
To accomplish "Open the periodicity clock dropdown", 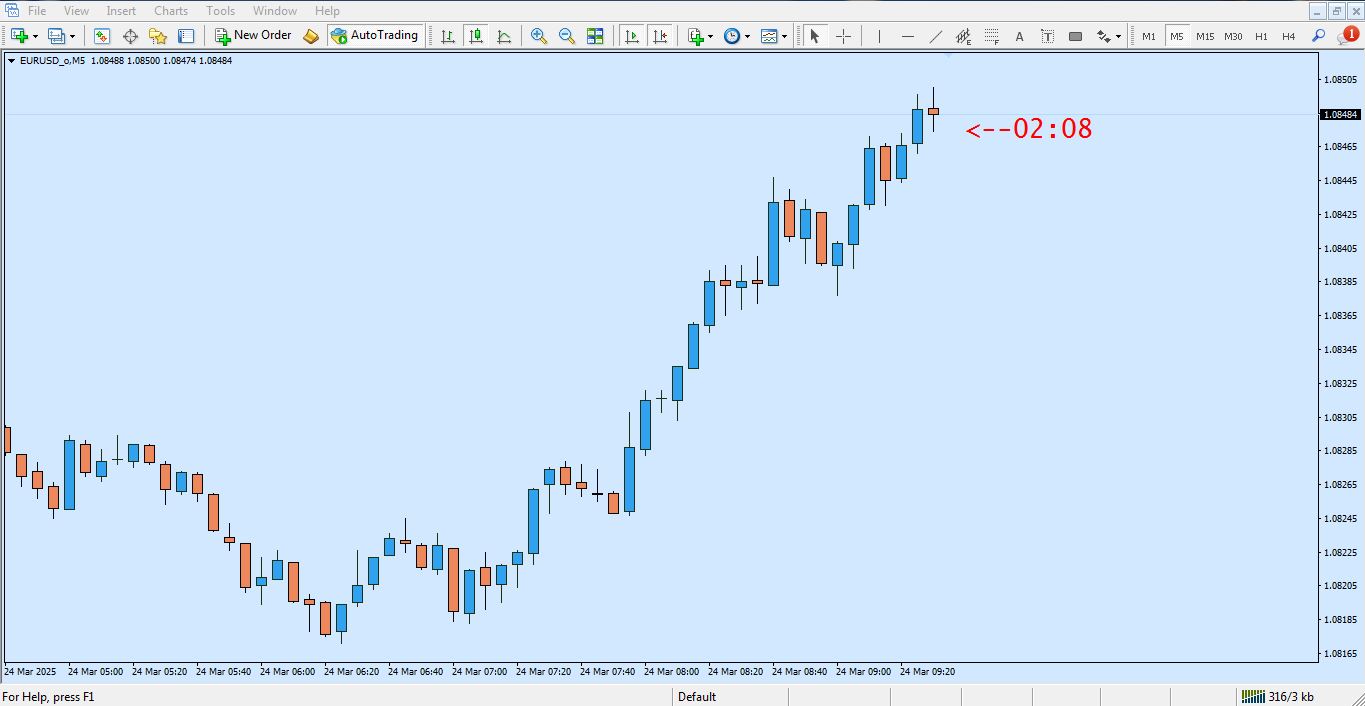I will pos(746,37).
